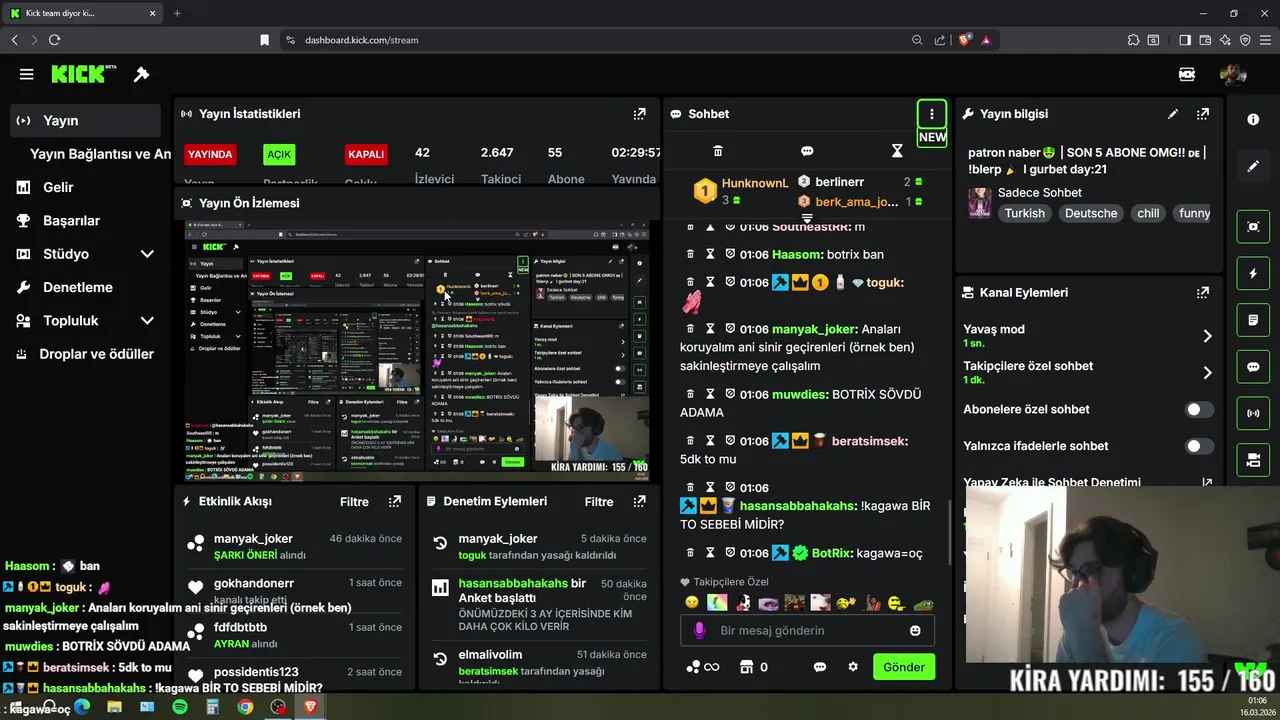The width and height of the screenshot is (1280, 720).
Task: Click ban shield icon on manyak_joker's message
Action: (730, 328)
